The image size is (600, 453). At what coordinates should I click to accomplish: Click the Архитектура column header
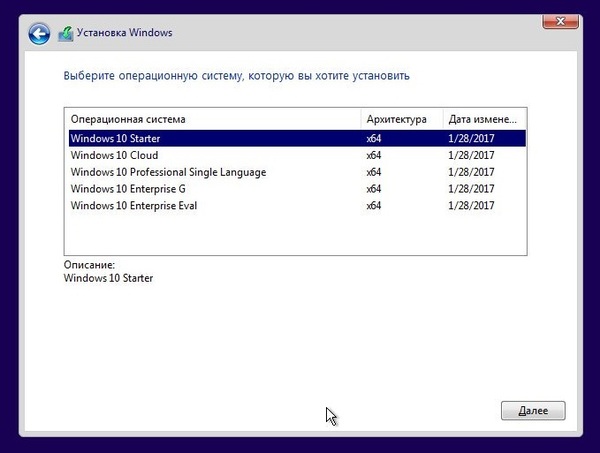(402, 119)
